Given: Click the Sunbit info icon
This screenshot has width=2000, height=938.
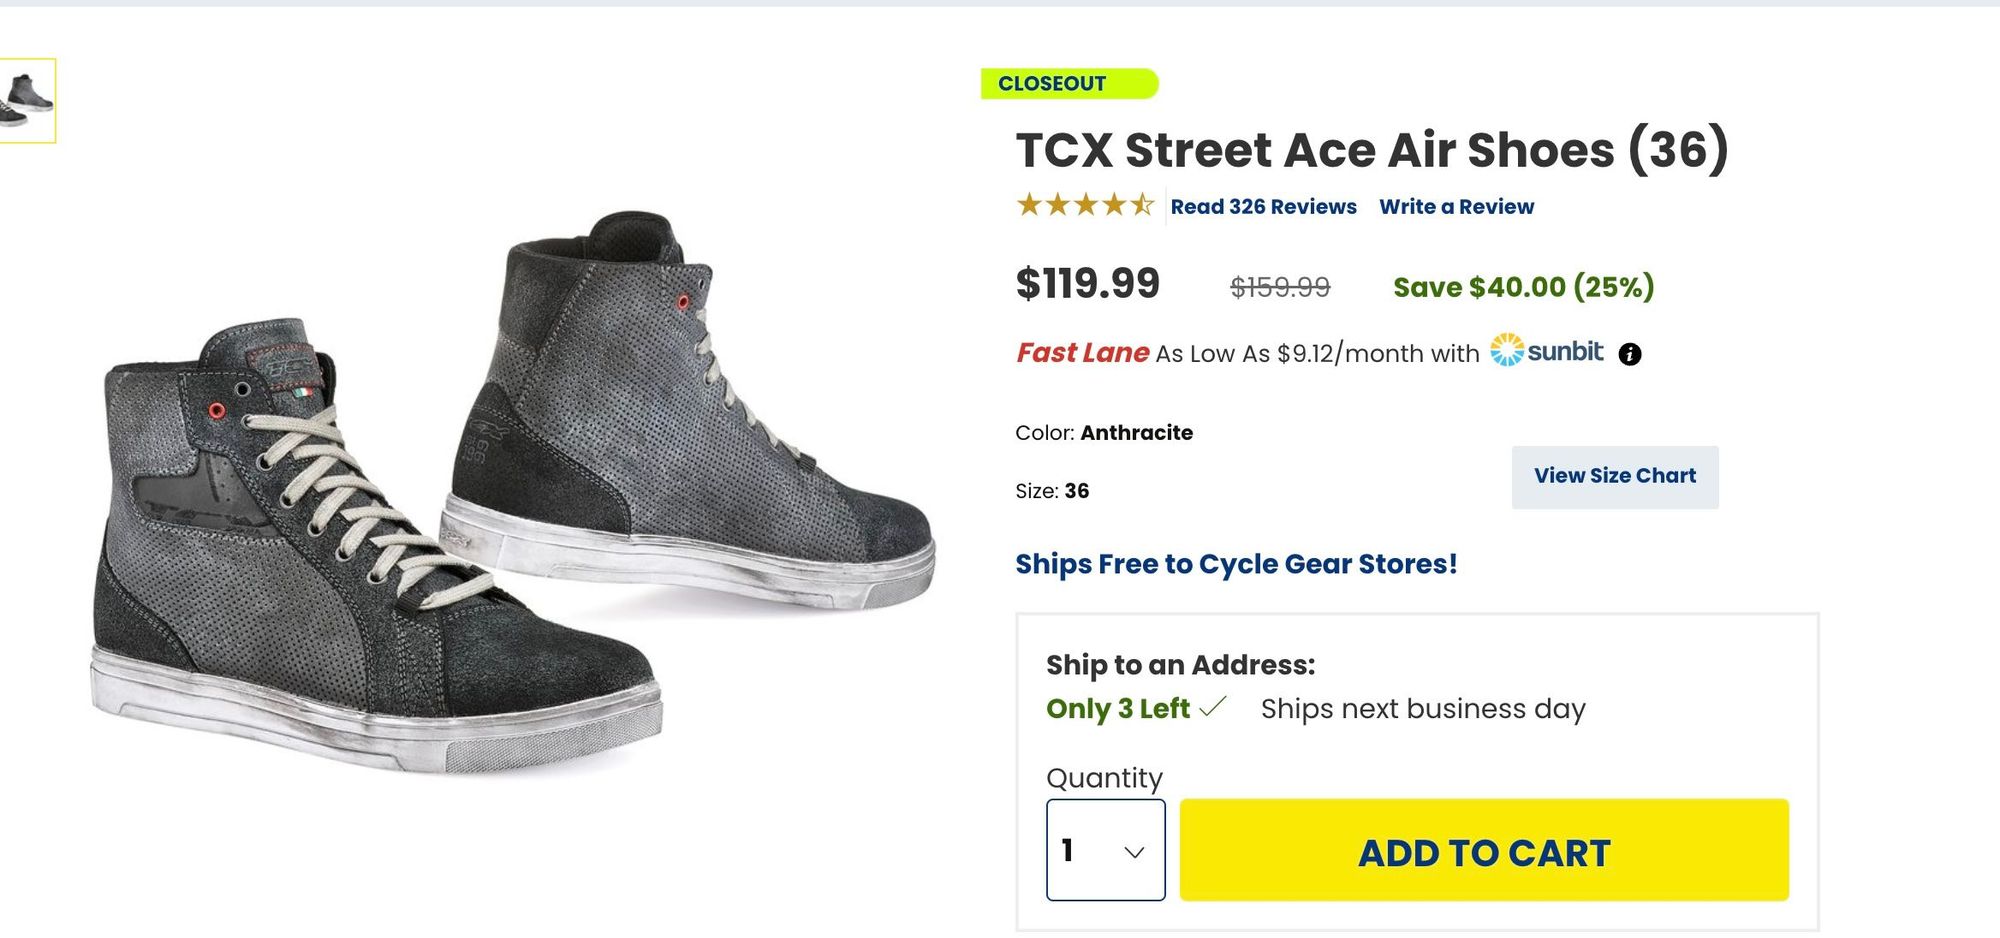Looking at the screenshot, I should point(1629,354).
